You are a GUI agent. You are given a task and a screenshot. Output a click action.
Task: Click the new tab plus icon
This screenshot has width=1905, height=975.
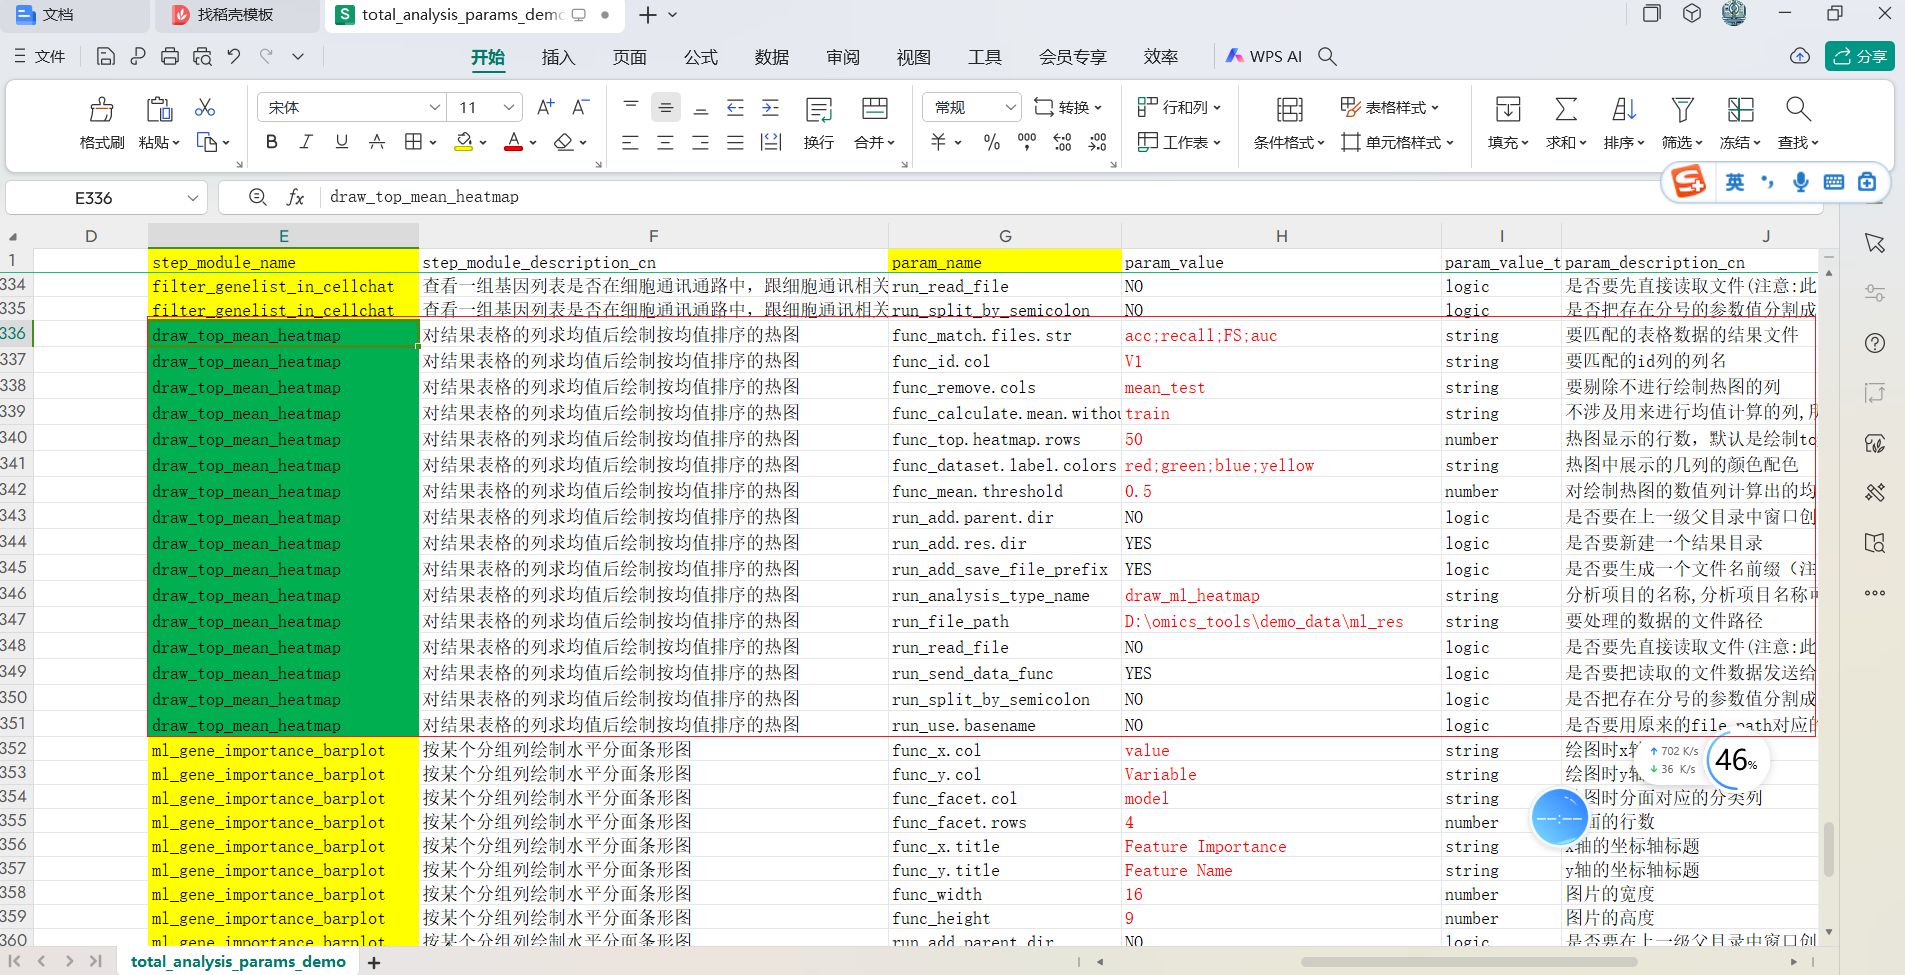(648, 15)
